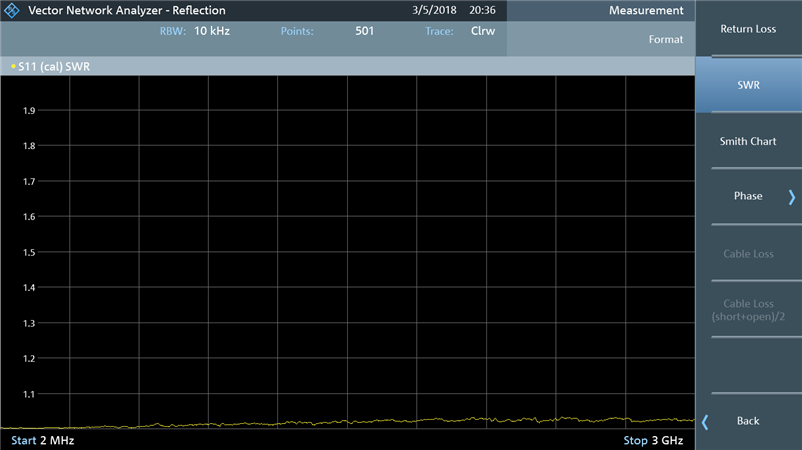Click the 1.5 y-axis scale label
This screenshot has height=450, width=802.
pos(29,252)
